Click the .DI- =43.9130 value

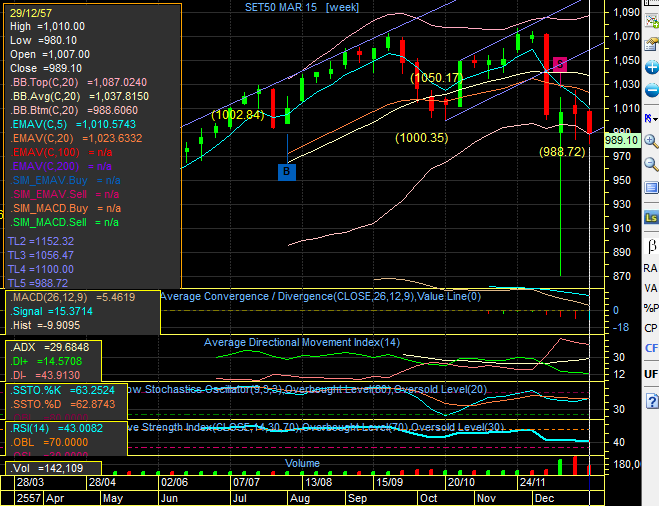click(45, 375)
